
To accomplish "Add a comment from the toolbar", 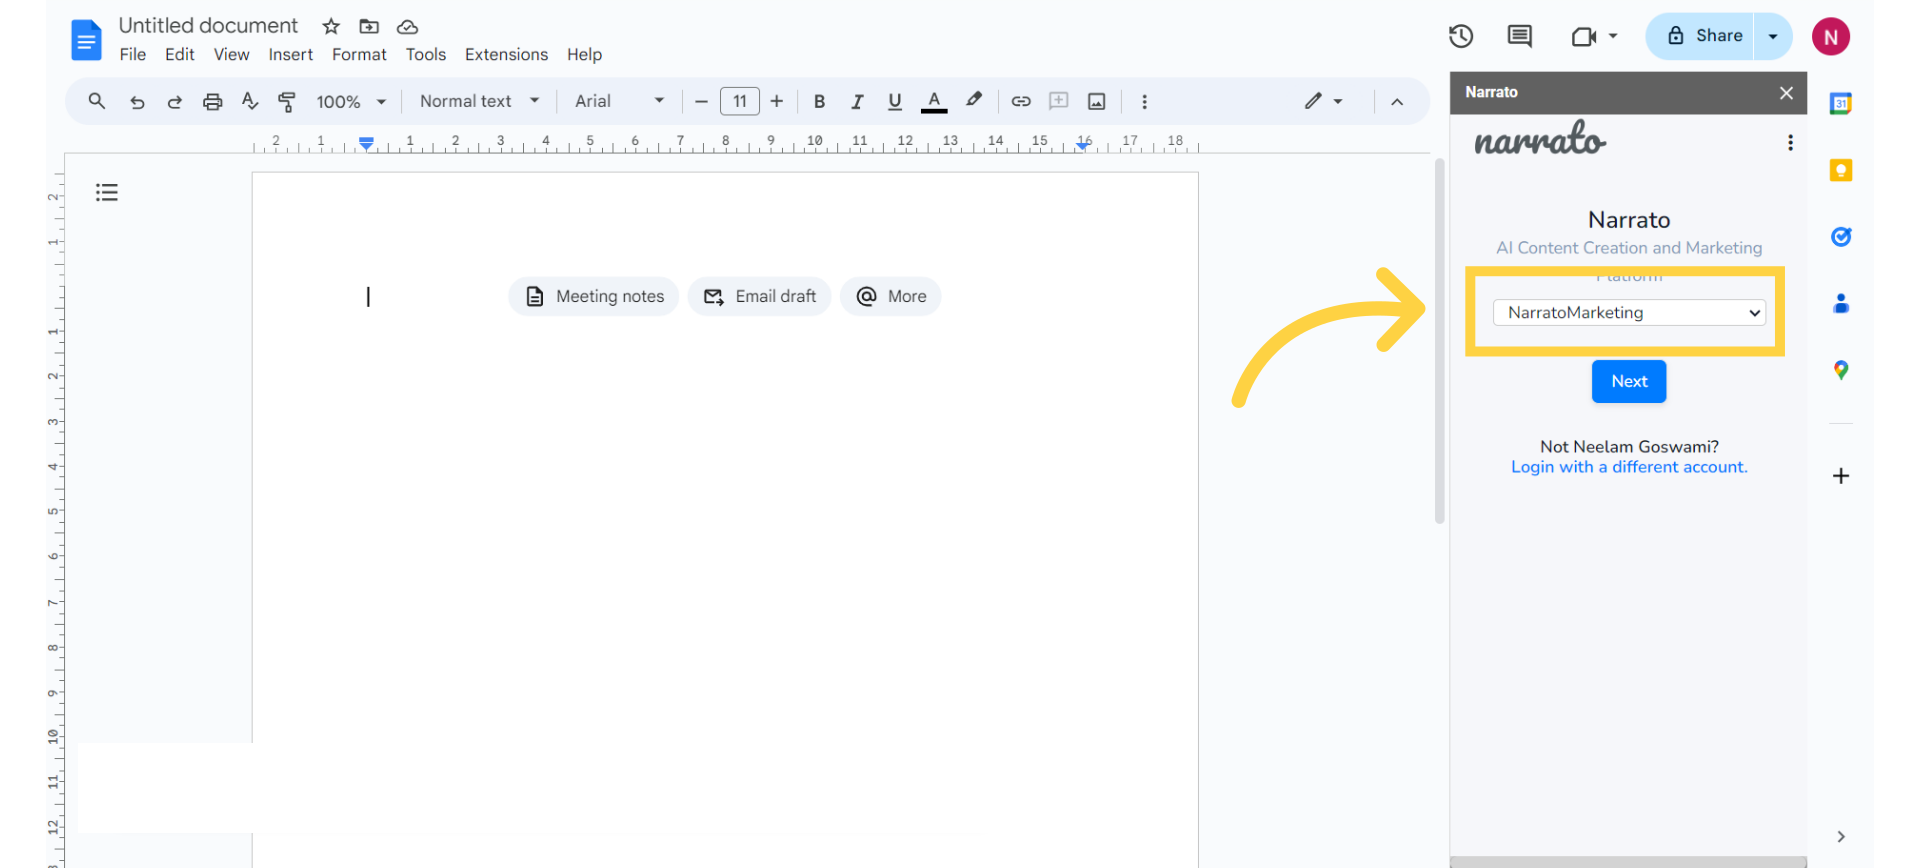I will point(1059,101).
